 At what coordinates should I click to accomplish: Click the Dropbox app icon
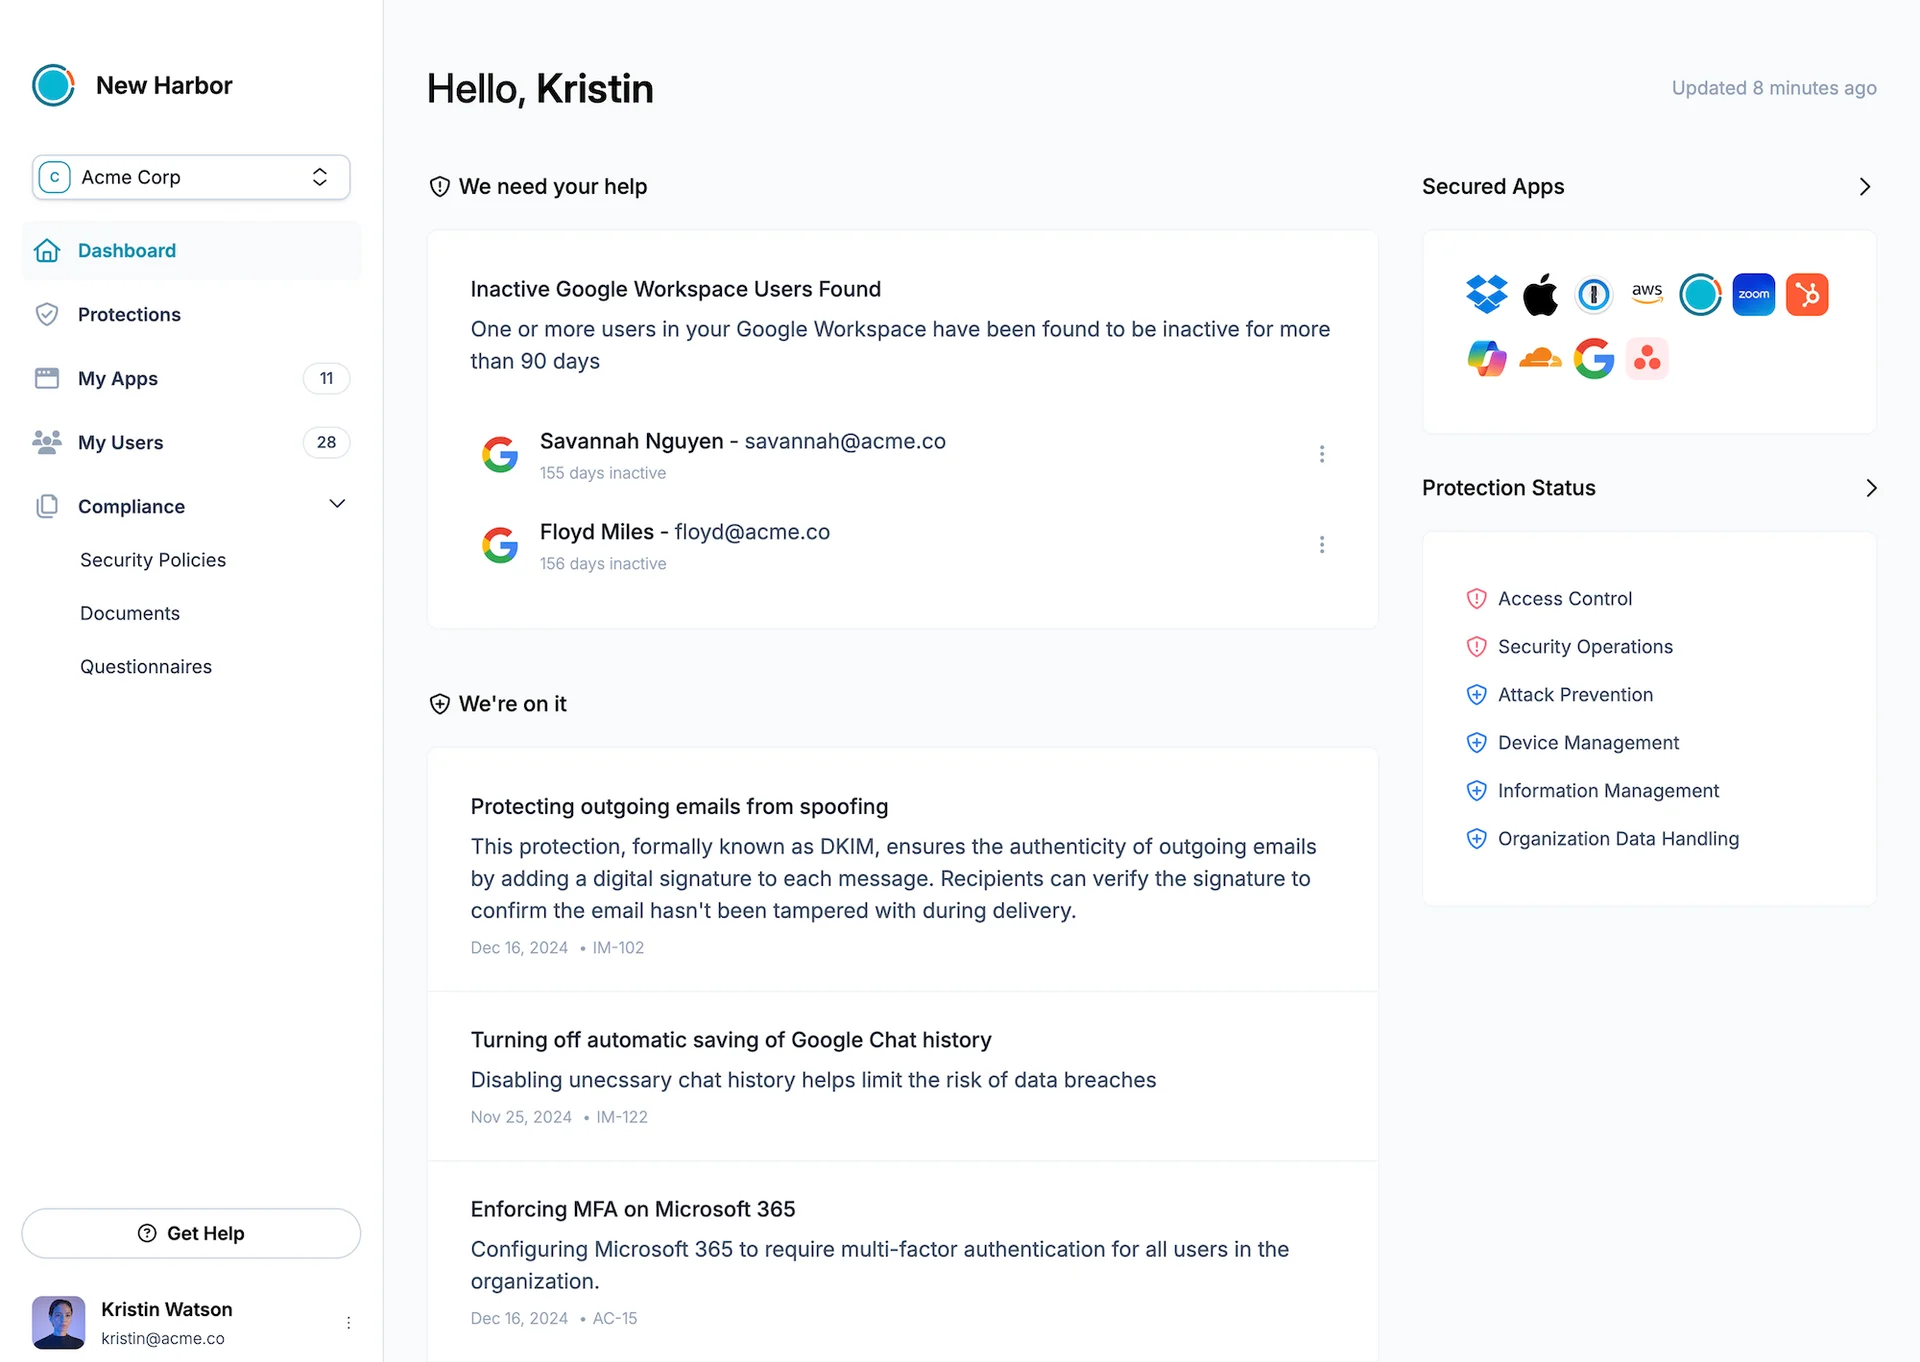pyautogui.click(x=1486, y=294)
